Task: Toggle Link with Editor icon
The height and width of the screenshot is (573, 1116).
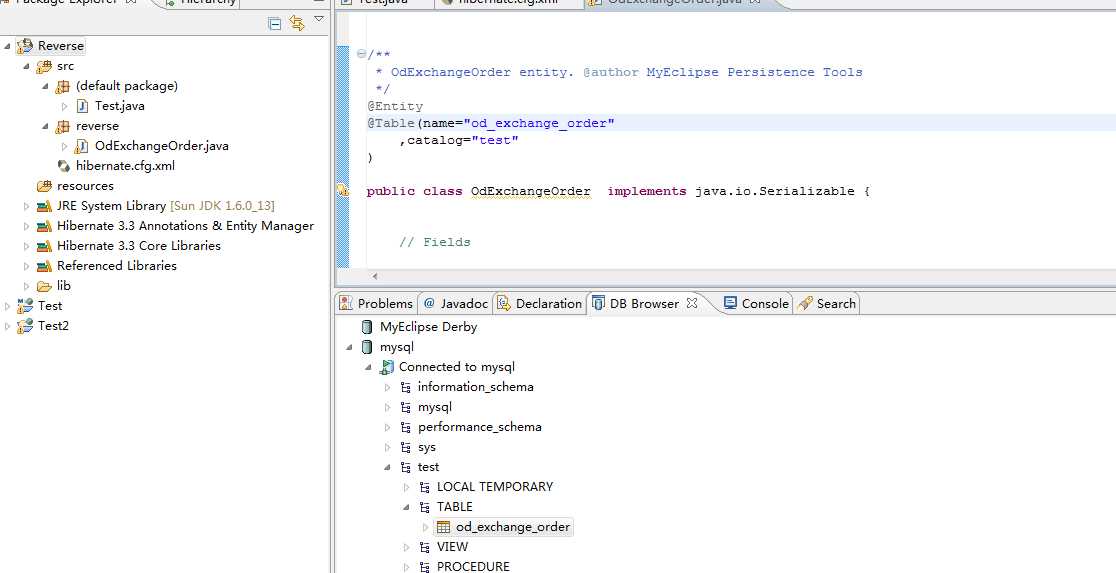Action: (297, 23)
